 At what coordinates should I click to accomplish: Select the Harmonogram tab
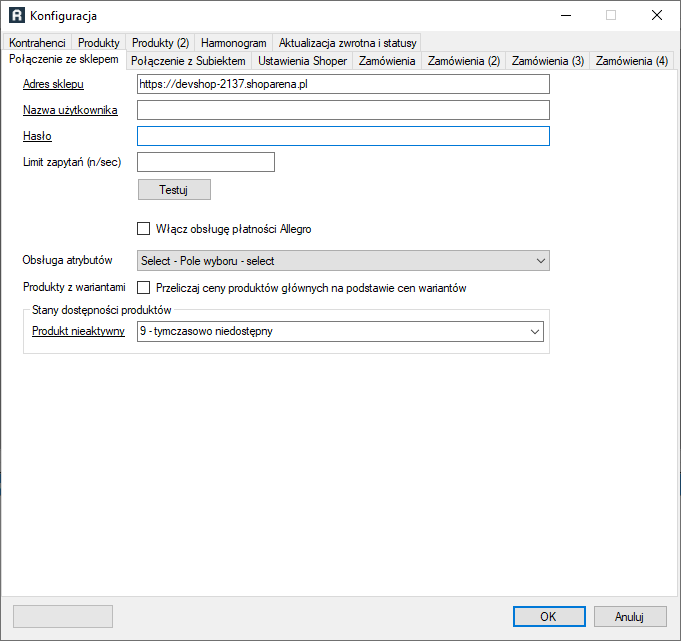click(x=234, y=43)
